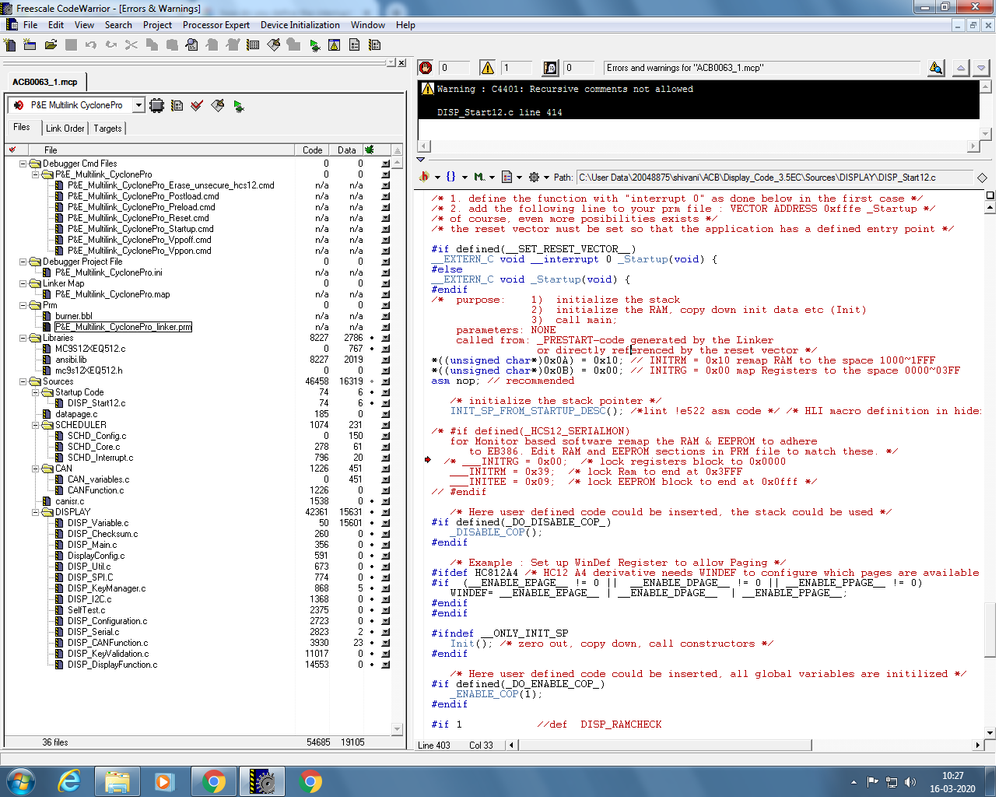Open the Search menu
The image size is (999, 797).
tap(119, 25)
